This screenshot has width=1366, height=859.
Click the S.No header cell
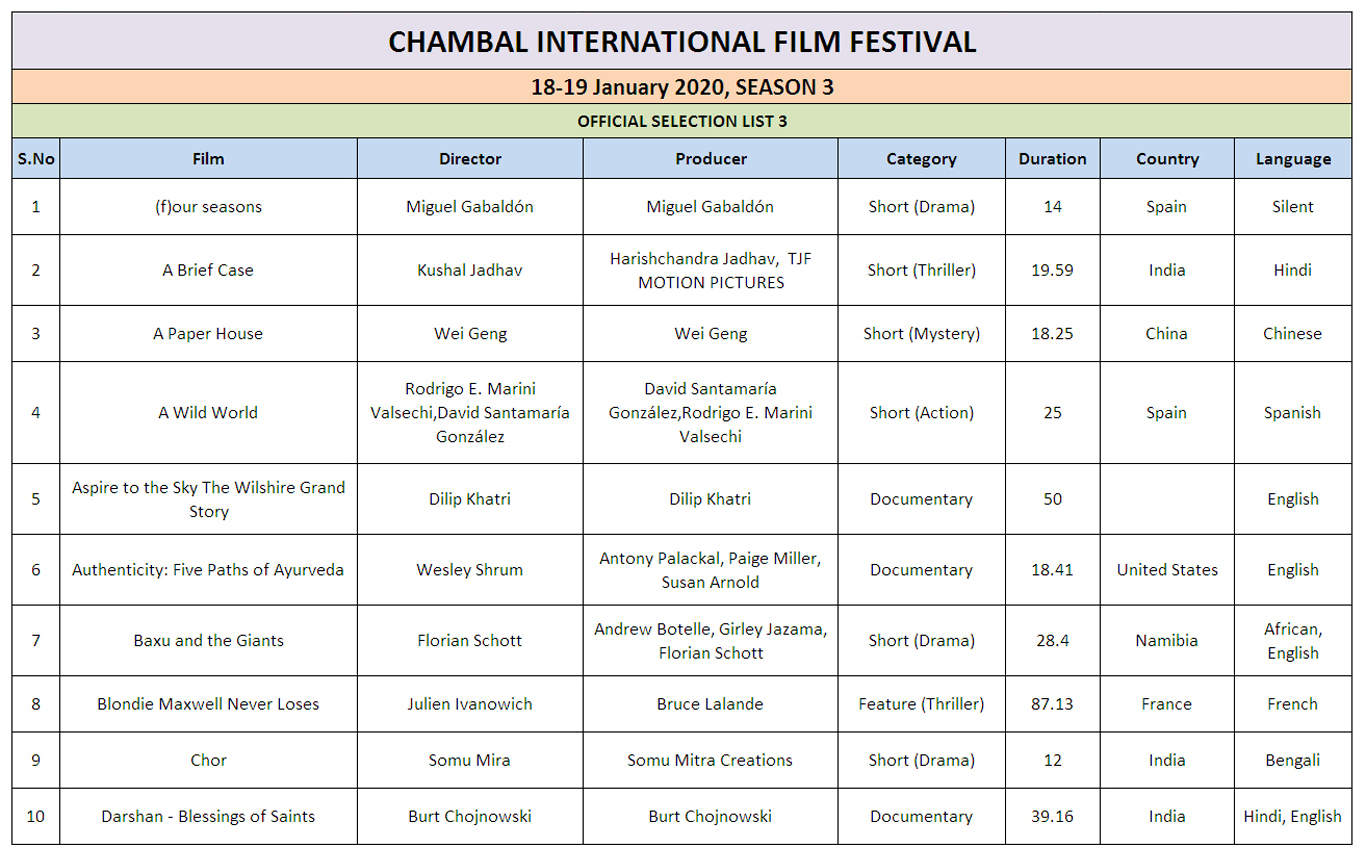36,158
